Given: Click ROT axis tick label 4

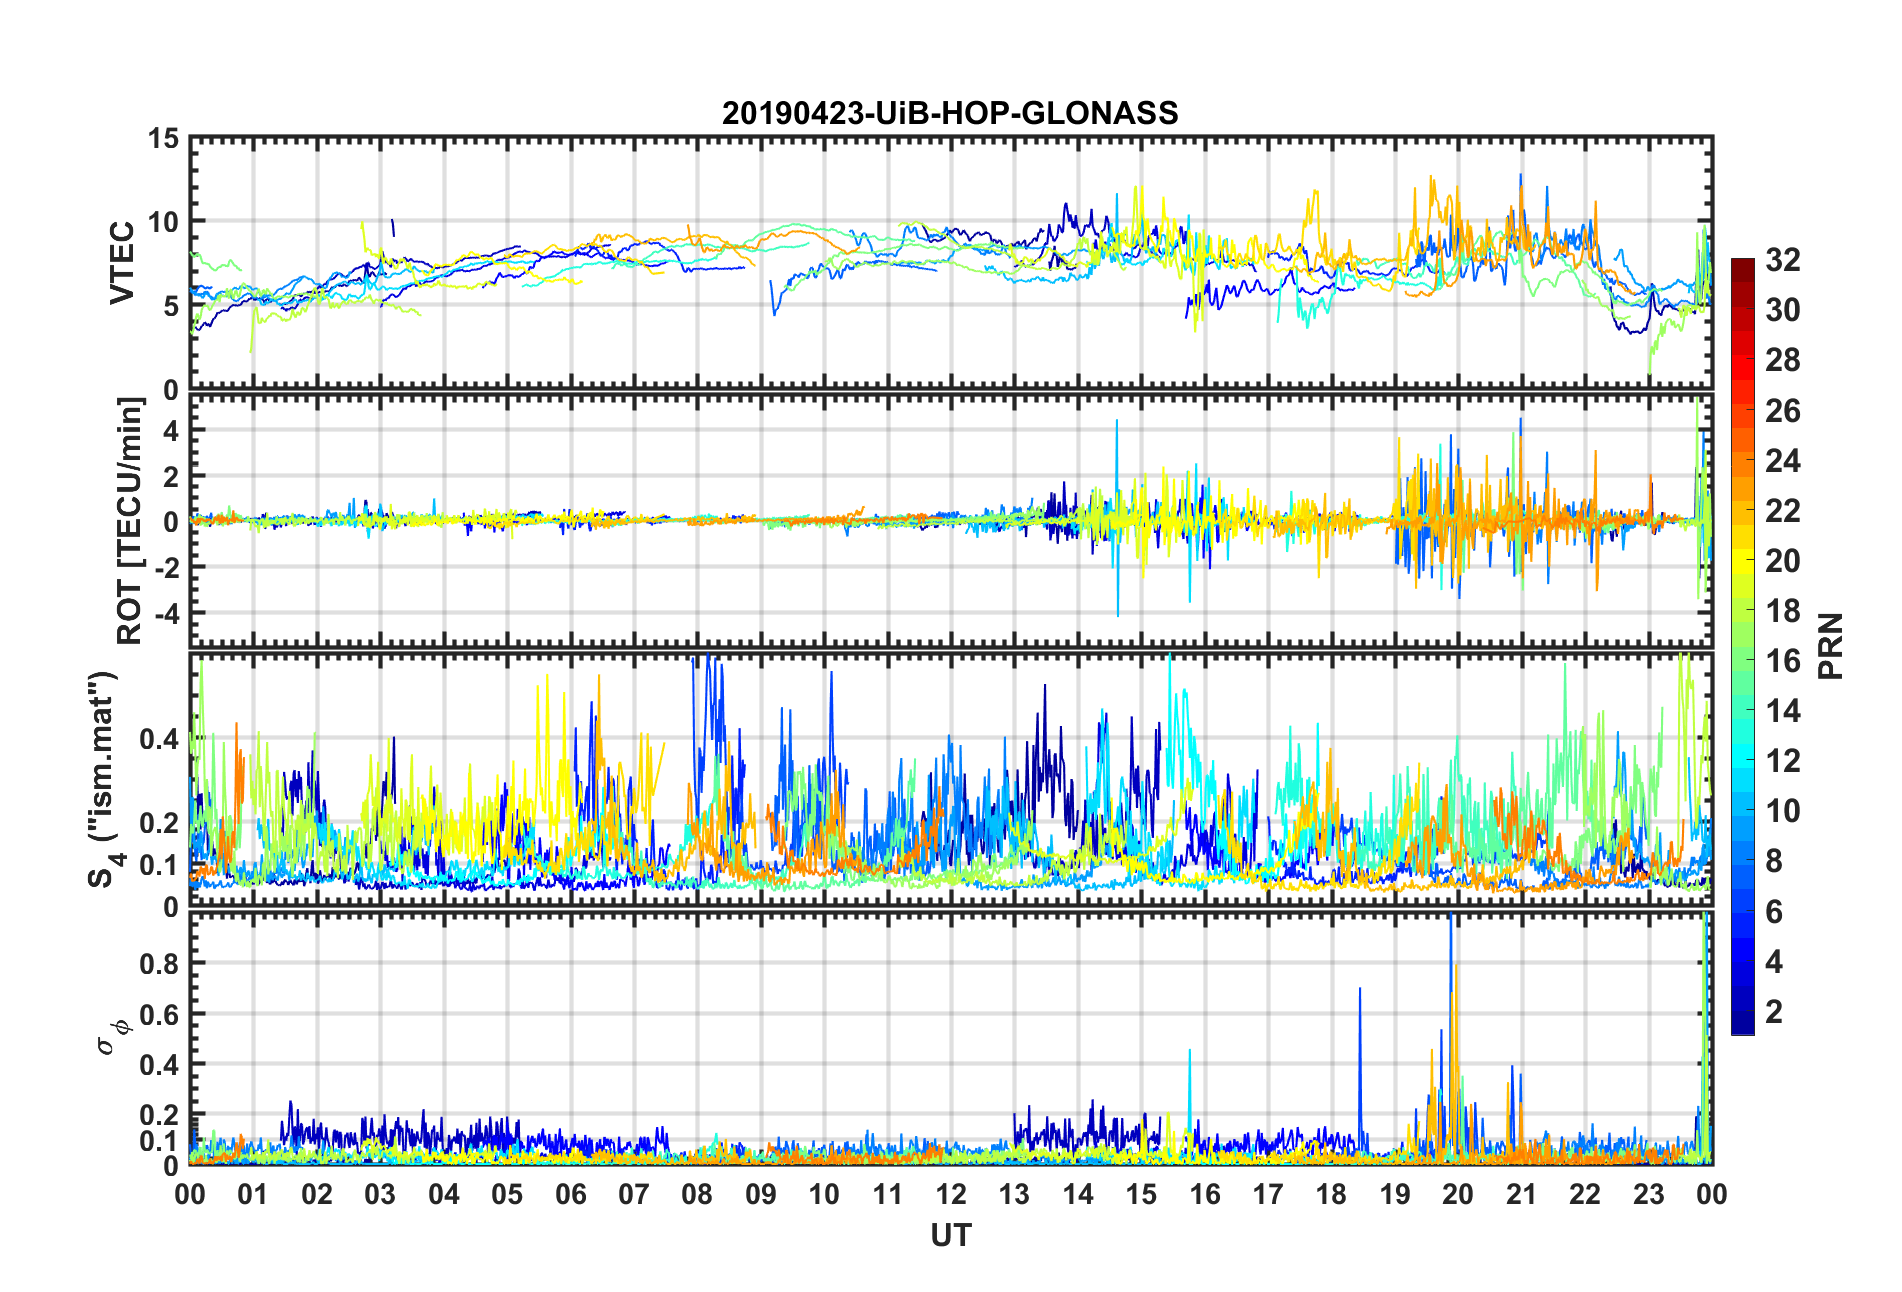Looking at the screenshot, I should point(172,430).
